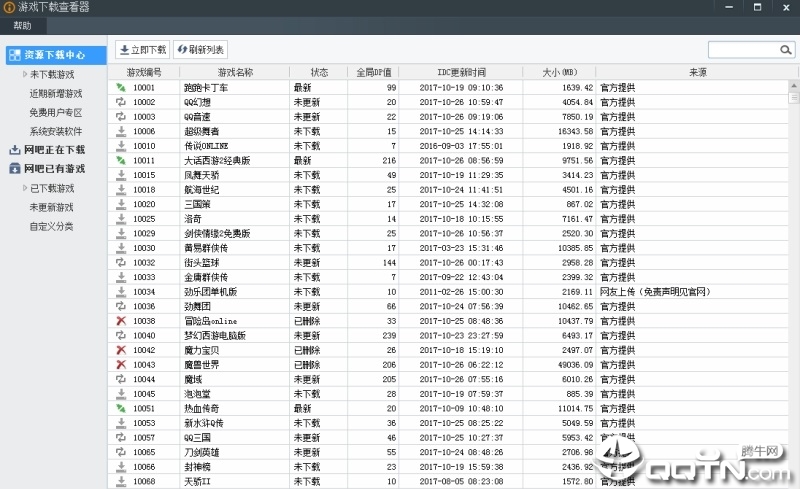Click the download icon for game 10053
This screenshot has width=800, height=489.
tap(120, 423)
